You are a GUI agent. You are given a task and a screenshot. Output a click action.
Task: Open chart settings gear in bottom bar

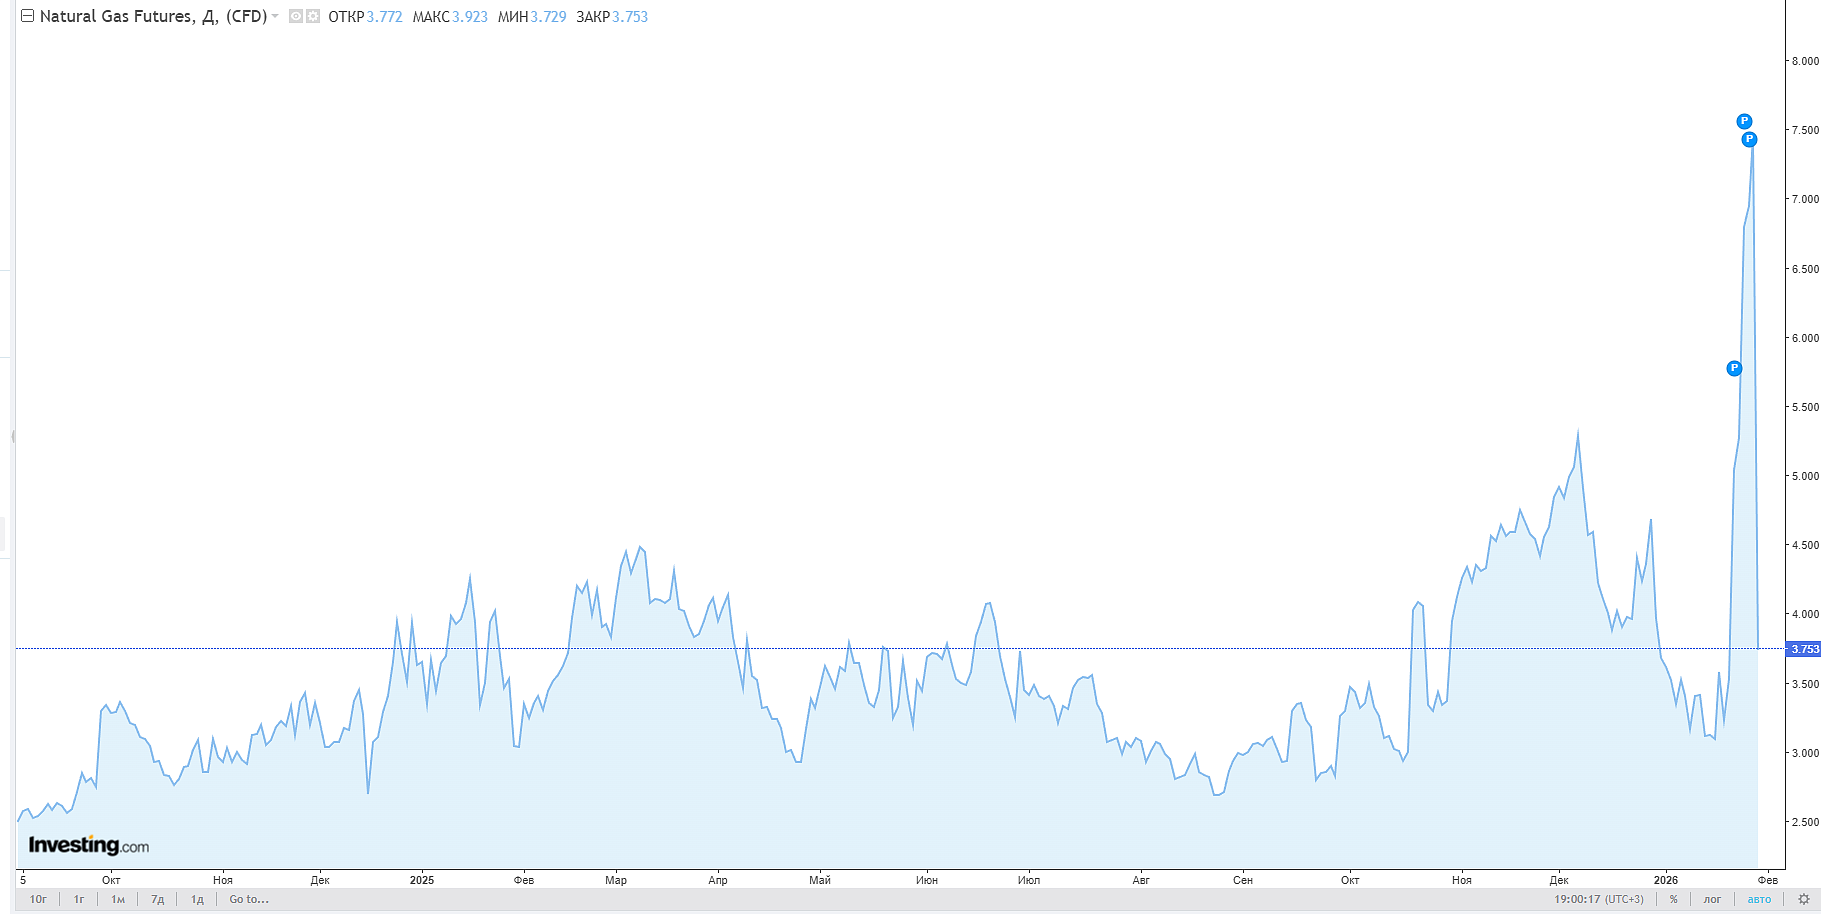[x=1804, y=899]
